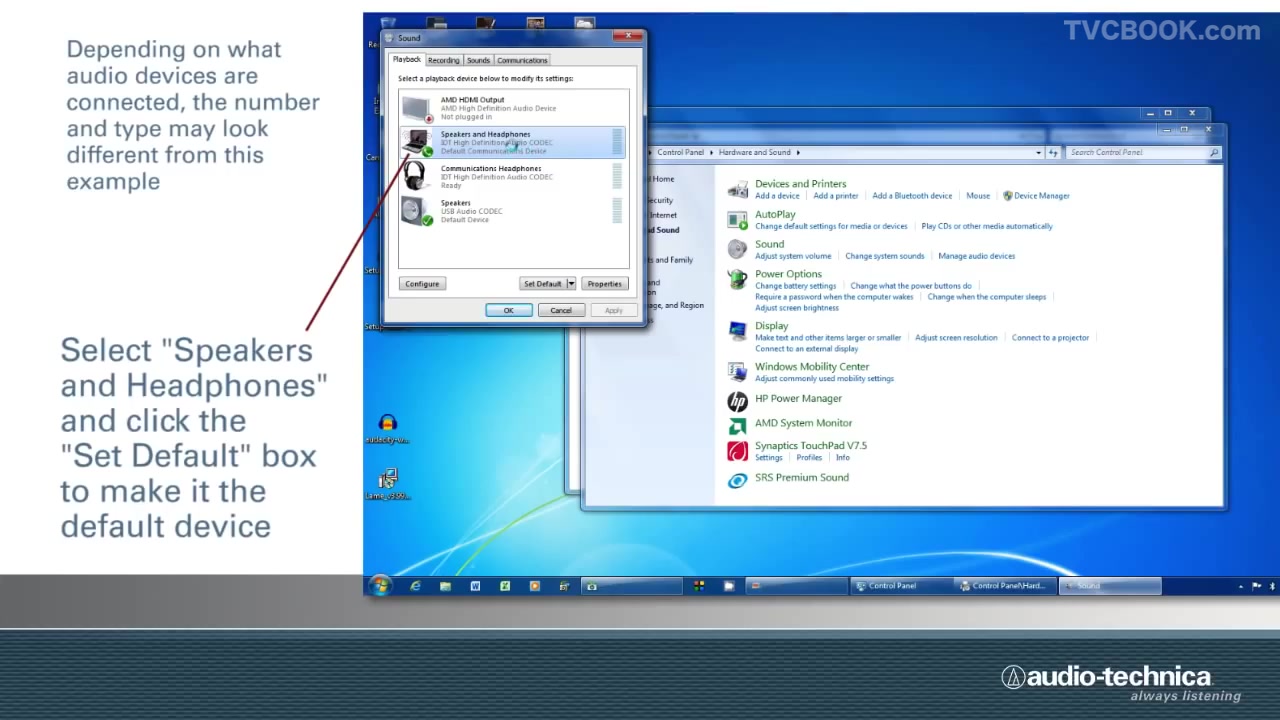Viewport: 1280px width, 720px height.
Task: Select the USB Audio CODEC Speakers icon
Action: (x=417, y=210)
